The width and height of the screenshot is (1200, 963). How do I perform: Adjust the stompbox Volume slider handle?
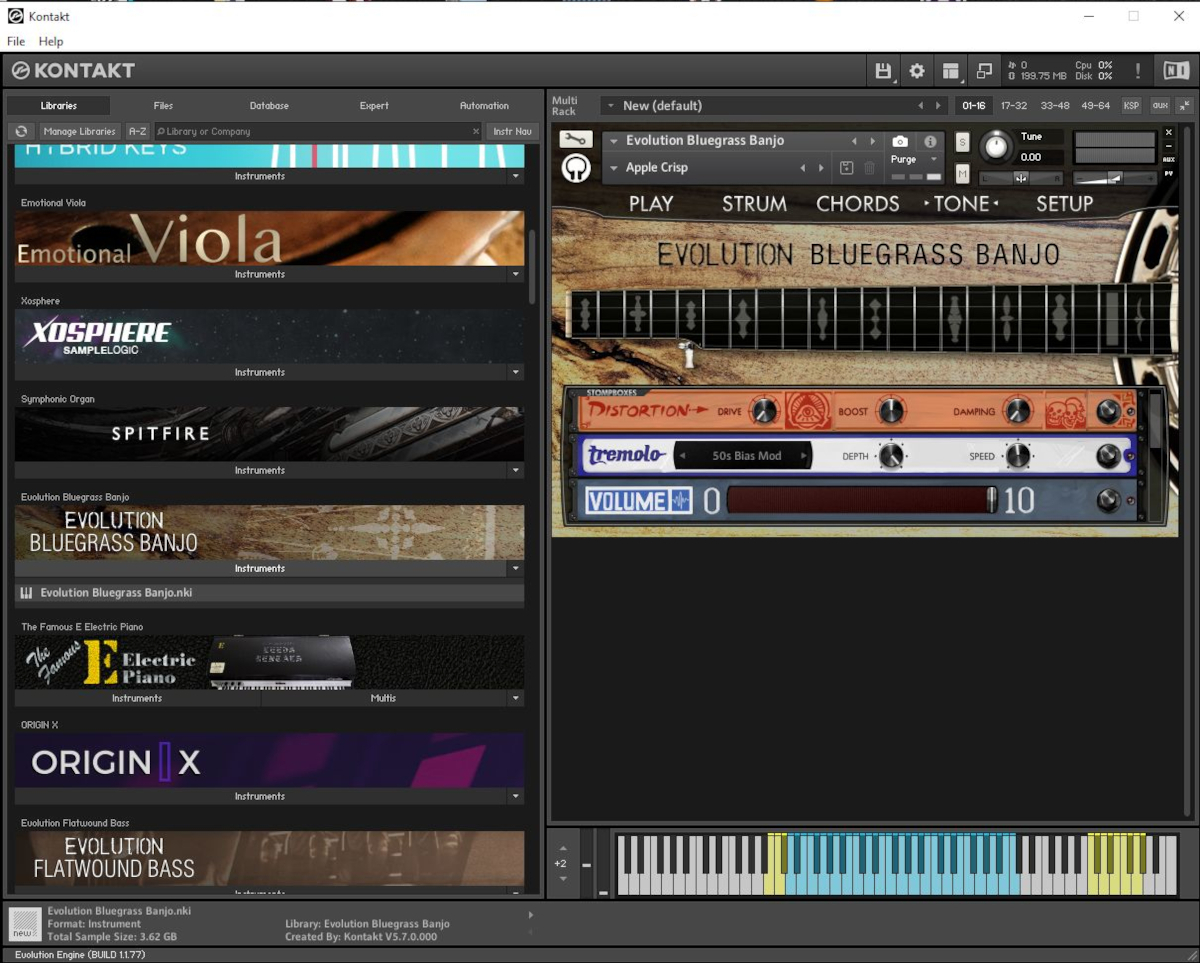991,500
